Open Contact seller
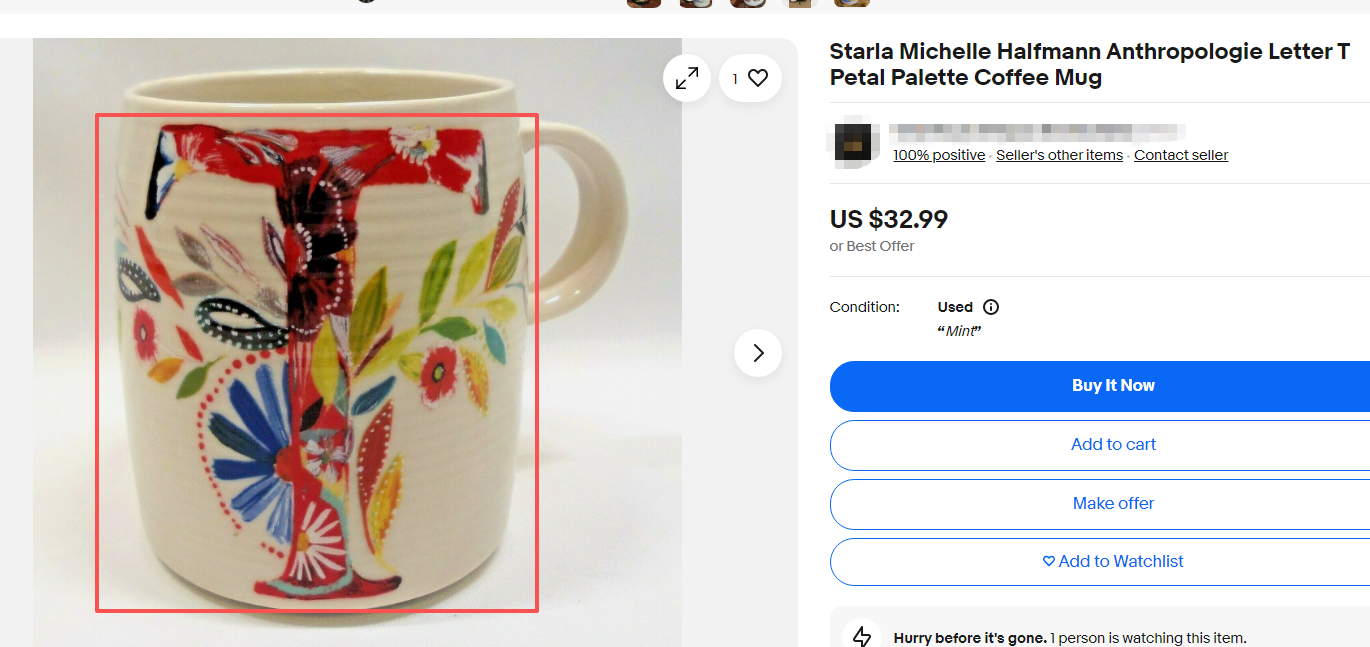 tap(1180, 155)
